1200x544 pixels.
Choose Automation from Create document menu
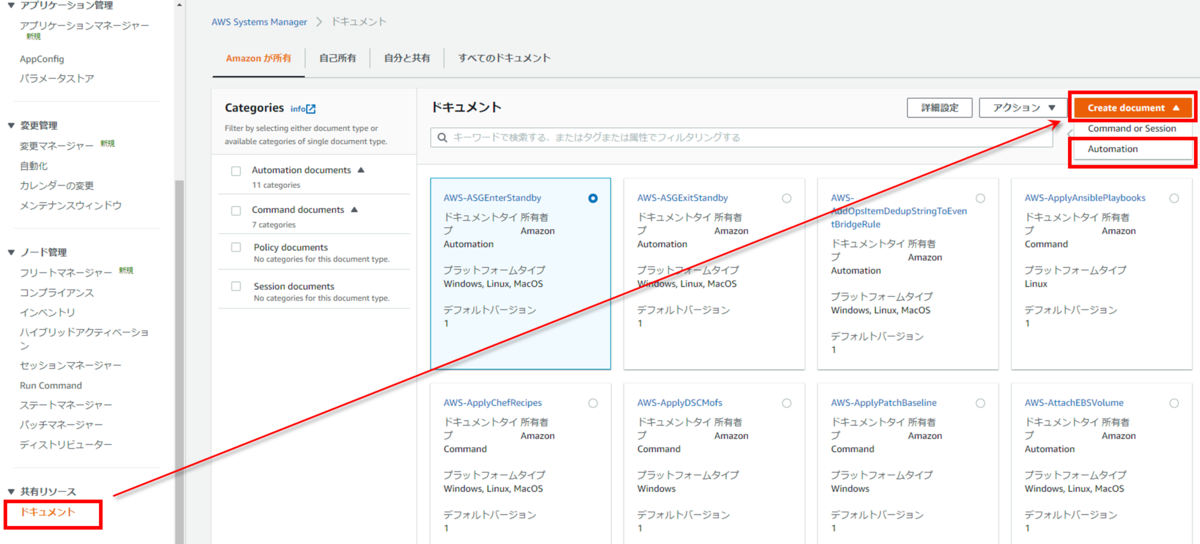pyautogui.click(x=1113, y=149)
